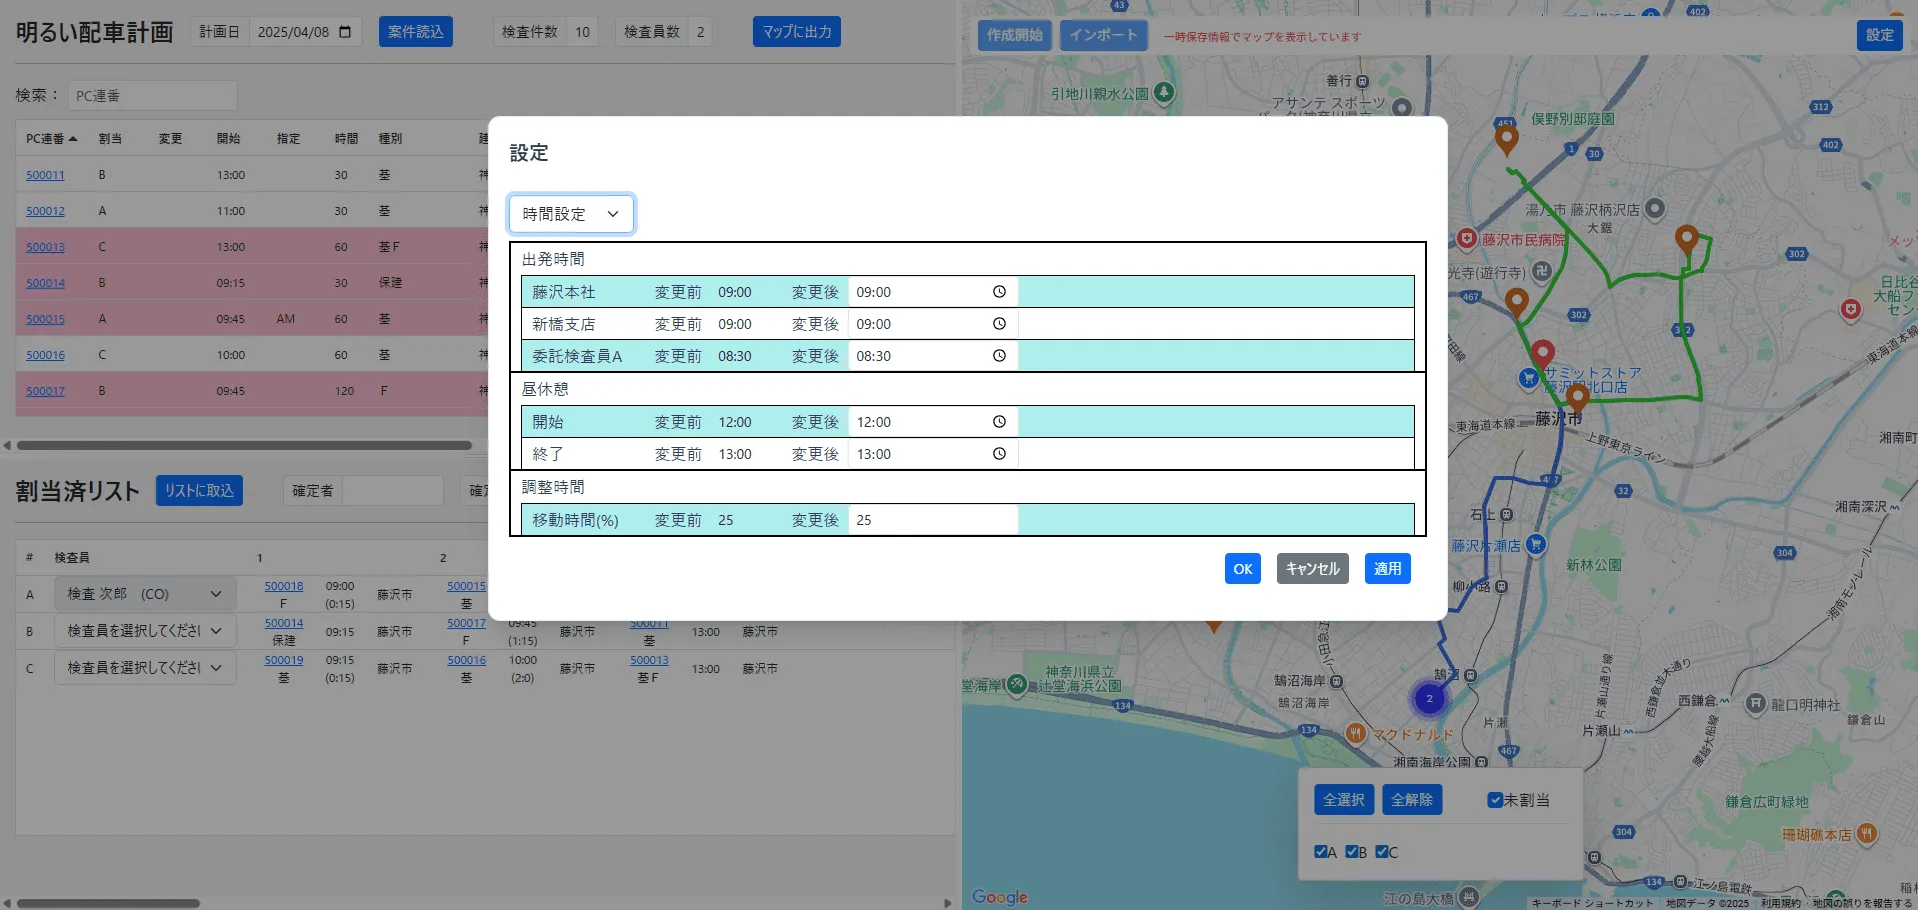Image resolution: width=1918 pixels, height=910 pixels.
Task: Expand row B inspector selection dropdown
Action: 144,631
